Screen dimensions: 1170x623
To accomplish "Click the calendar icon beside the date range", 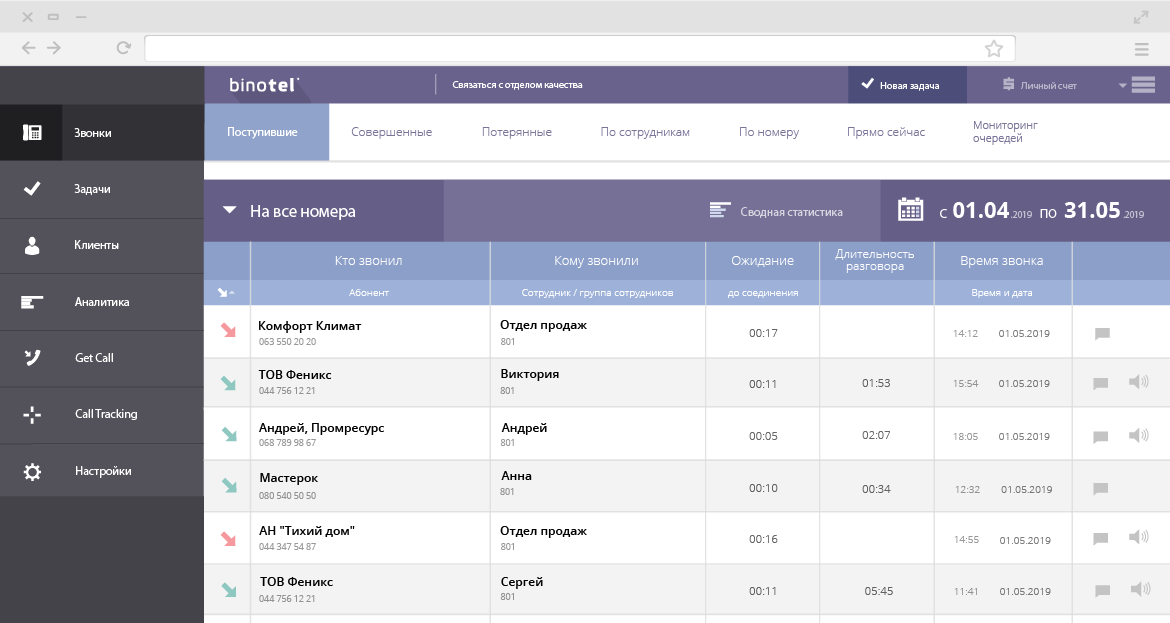I will pyautogui.click(x=910, y=210).
